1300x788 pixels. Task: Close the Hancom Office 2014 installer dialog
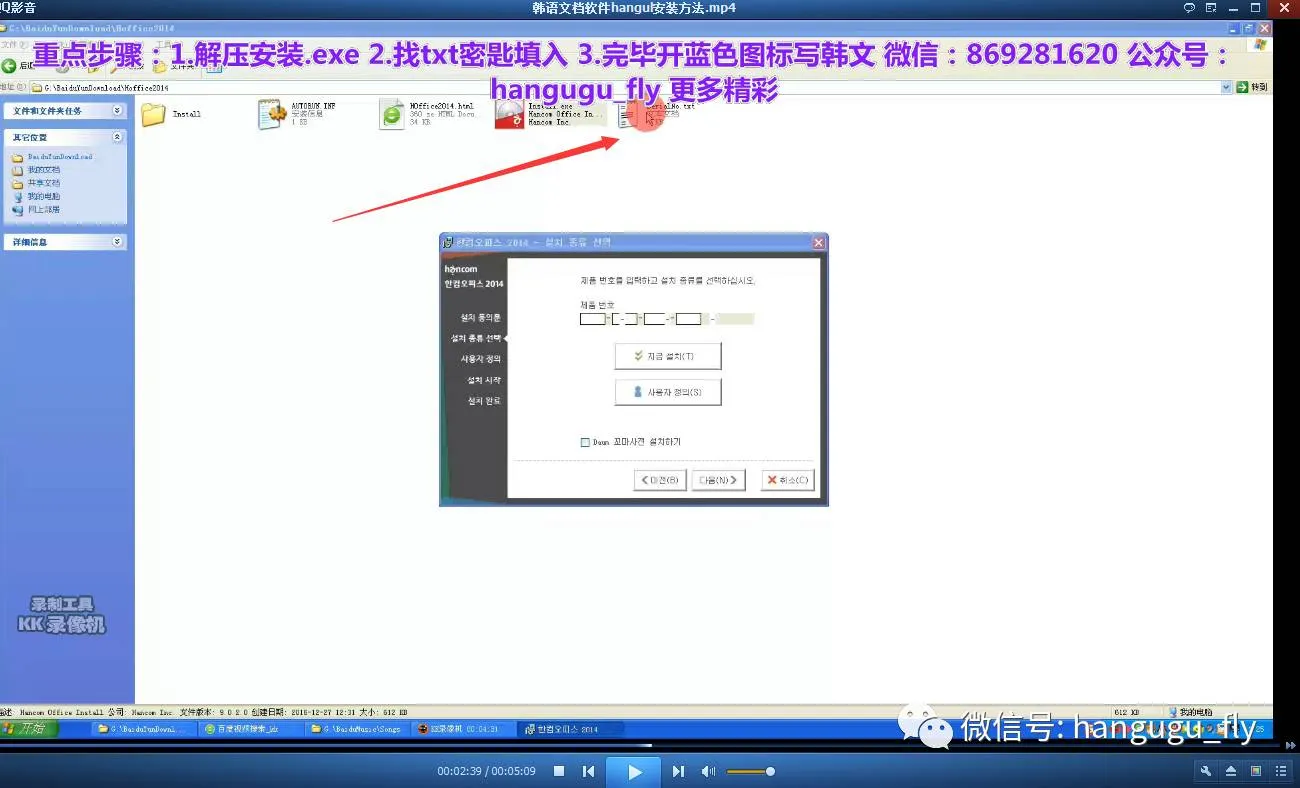tap(819, 242)
